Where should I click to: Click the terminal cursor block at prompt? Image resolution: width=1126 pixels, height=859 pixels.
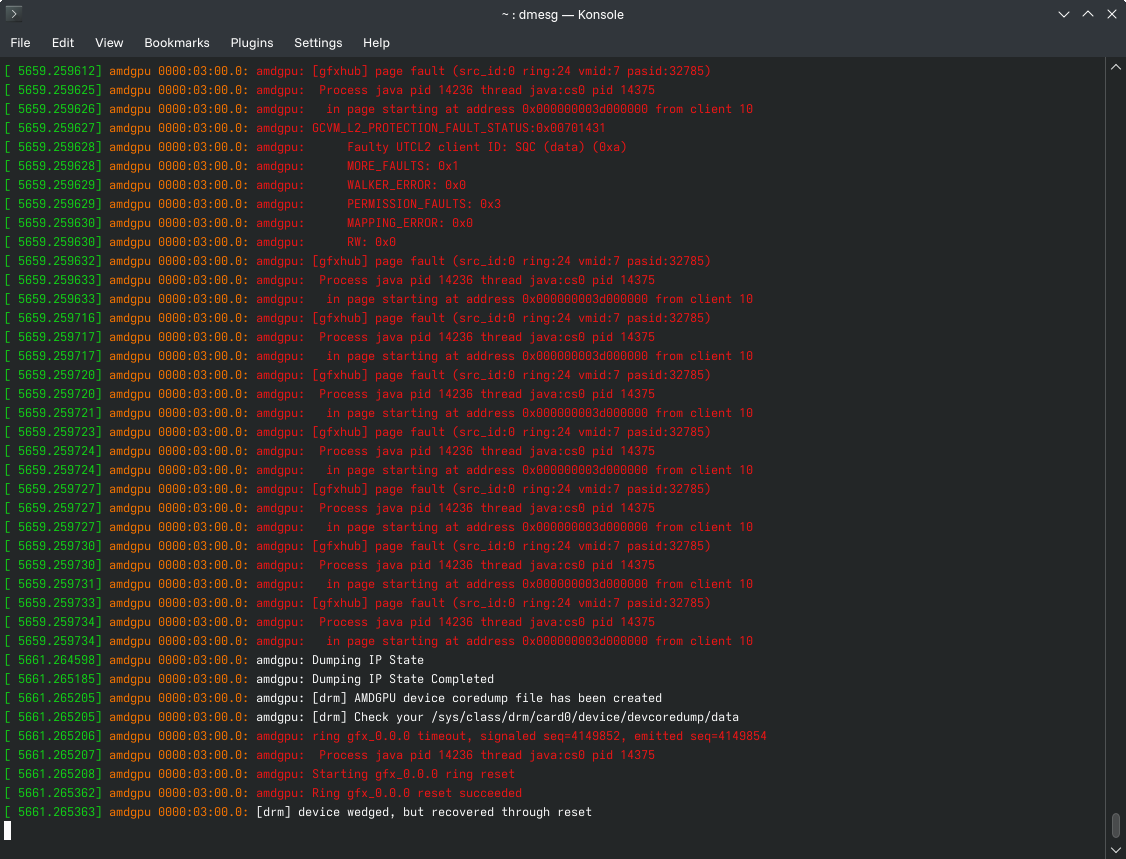pyautogui.click(x=7, y=831)
